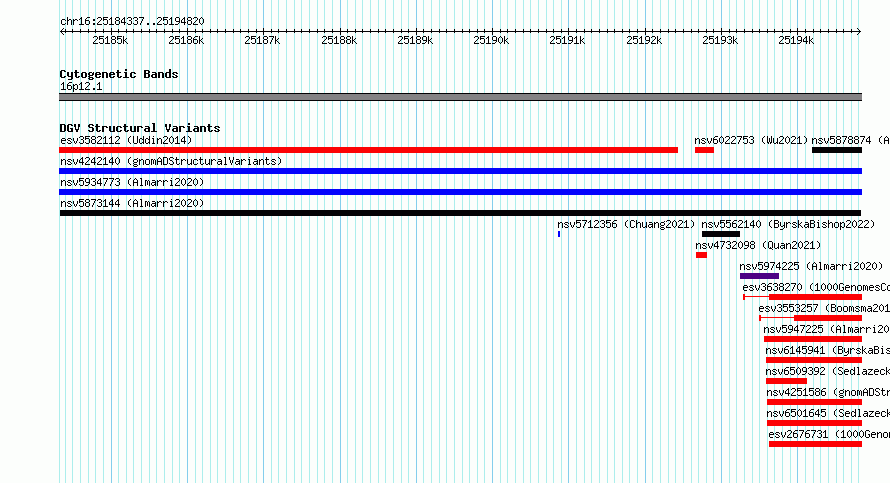The height and width of the screenshot is (483, 890).
Task: Click the 16p12.1 band label
Action: (x=81, y=86)
